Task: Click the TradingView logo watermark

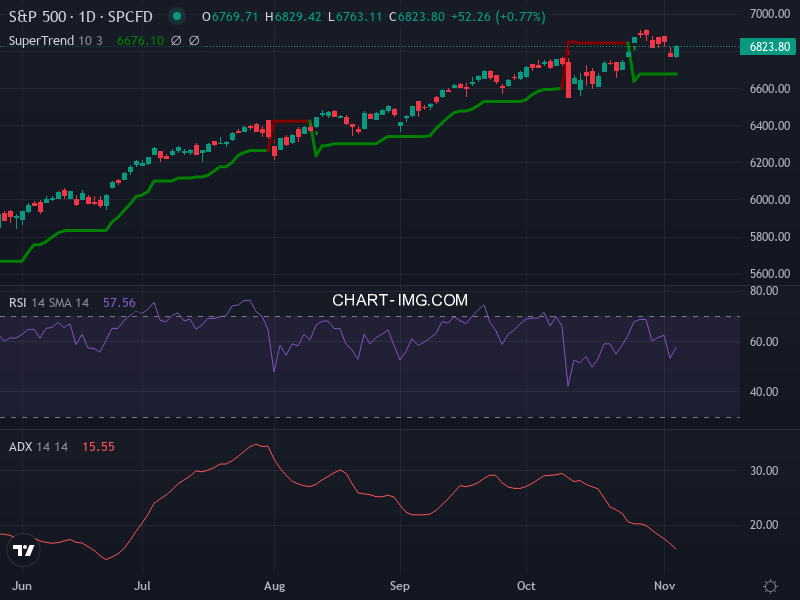Action: pyautogui.click(x=22, y=550)
